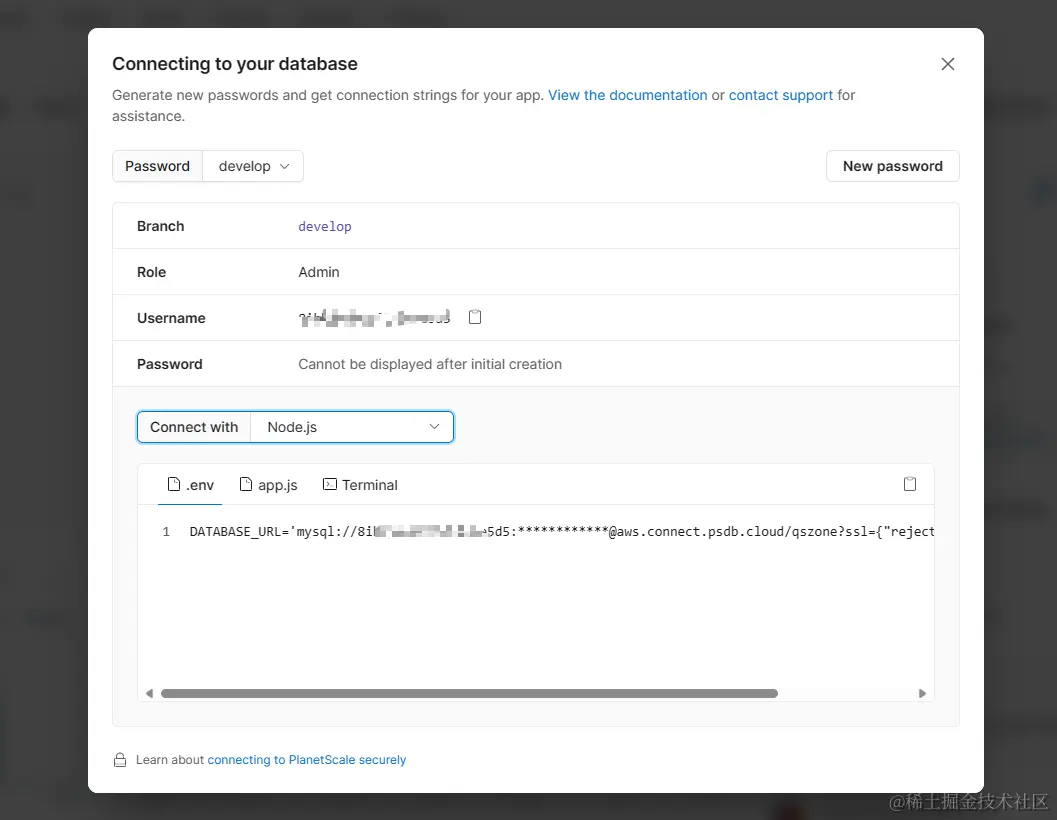Open the connecting to PlanetScale securely link

[x=307, y=760]
